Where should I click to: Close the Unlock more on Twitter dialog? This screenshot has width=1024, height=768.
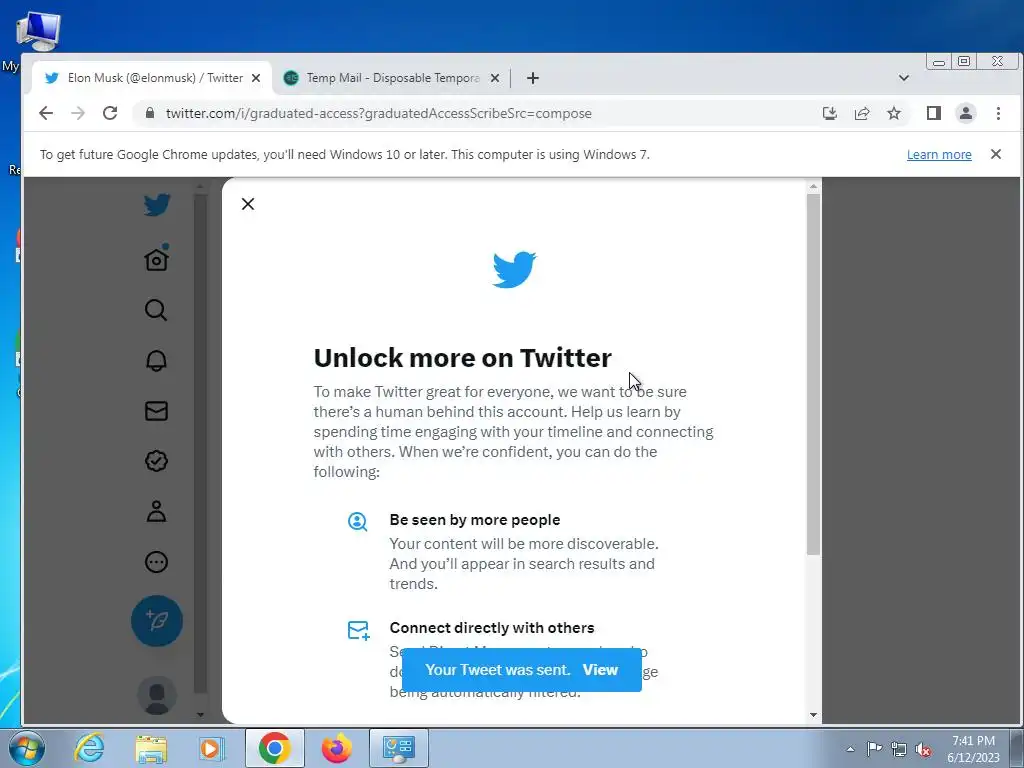248,204
